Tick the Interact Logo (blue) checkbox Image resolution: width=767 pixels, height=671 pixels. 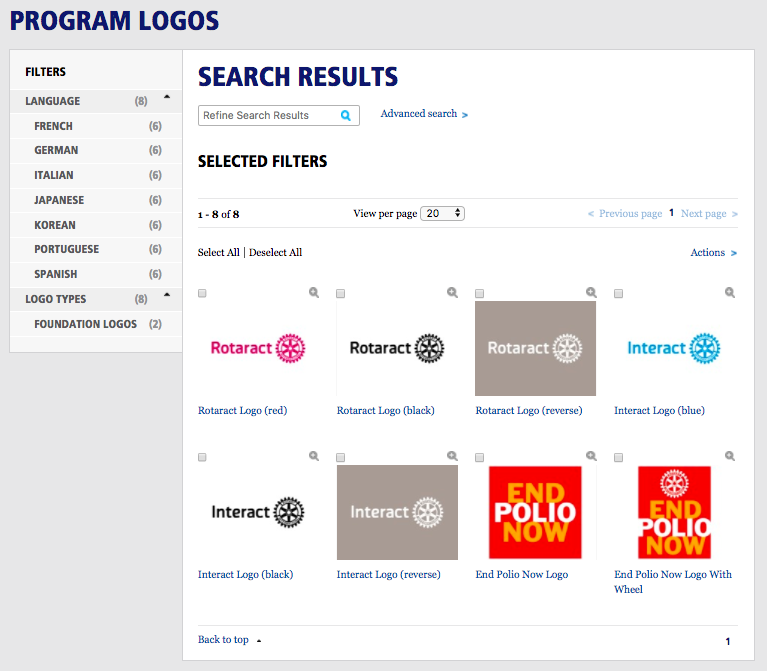coord(618,293)
